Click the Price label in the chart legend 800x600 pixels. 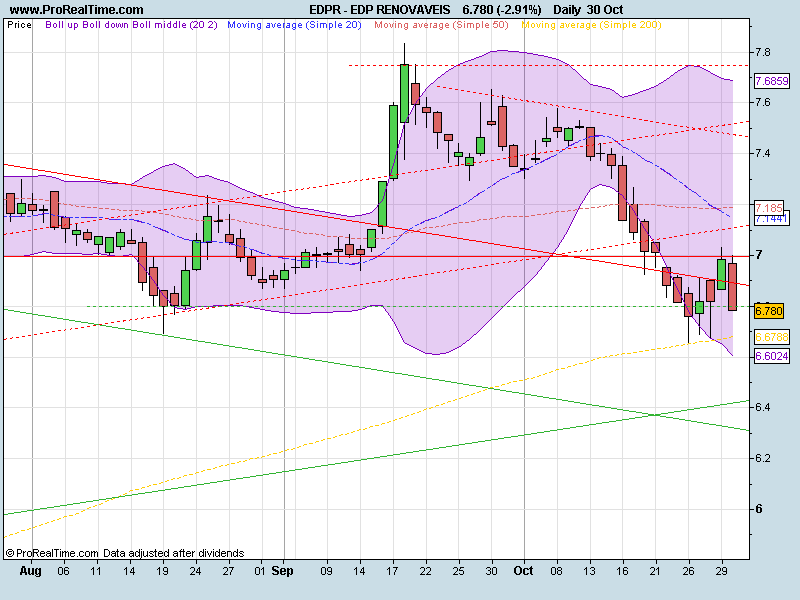19,24
